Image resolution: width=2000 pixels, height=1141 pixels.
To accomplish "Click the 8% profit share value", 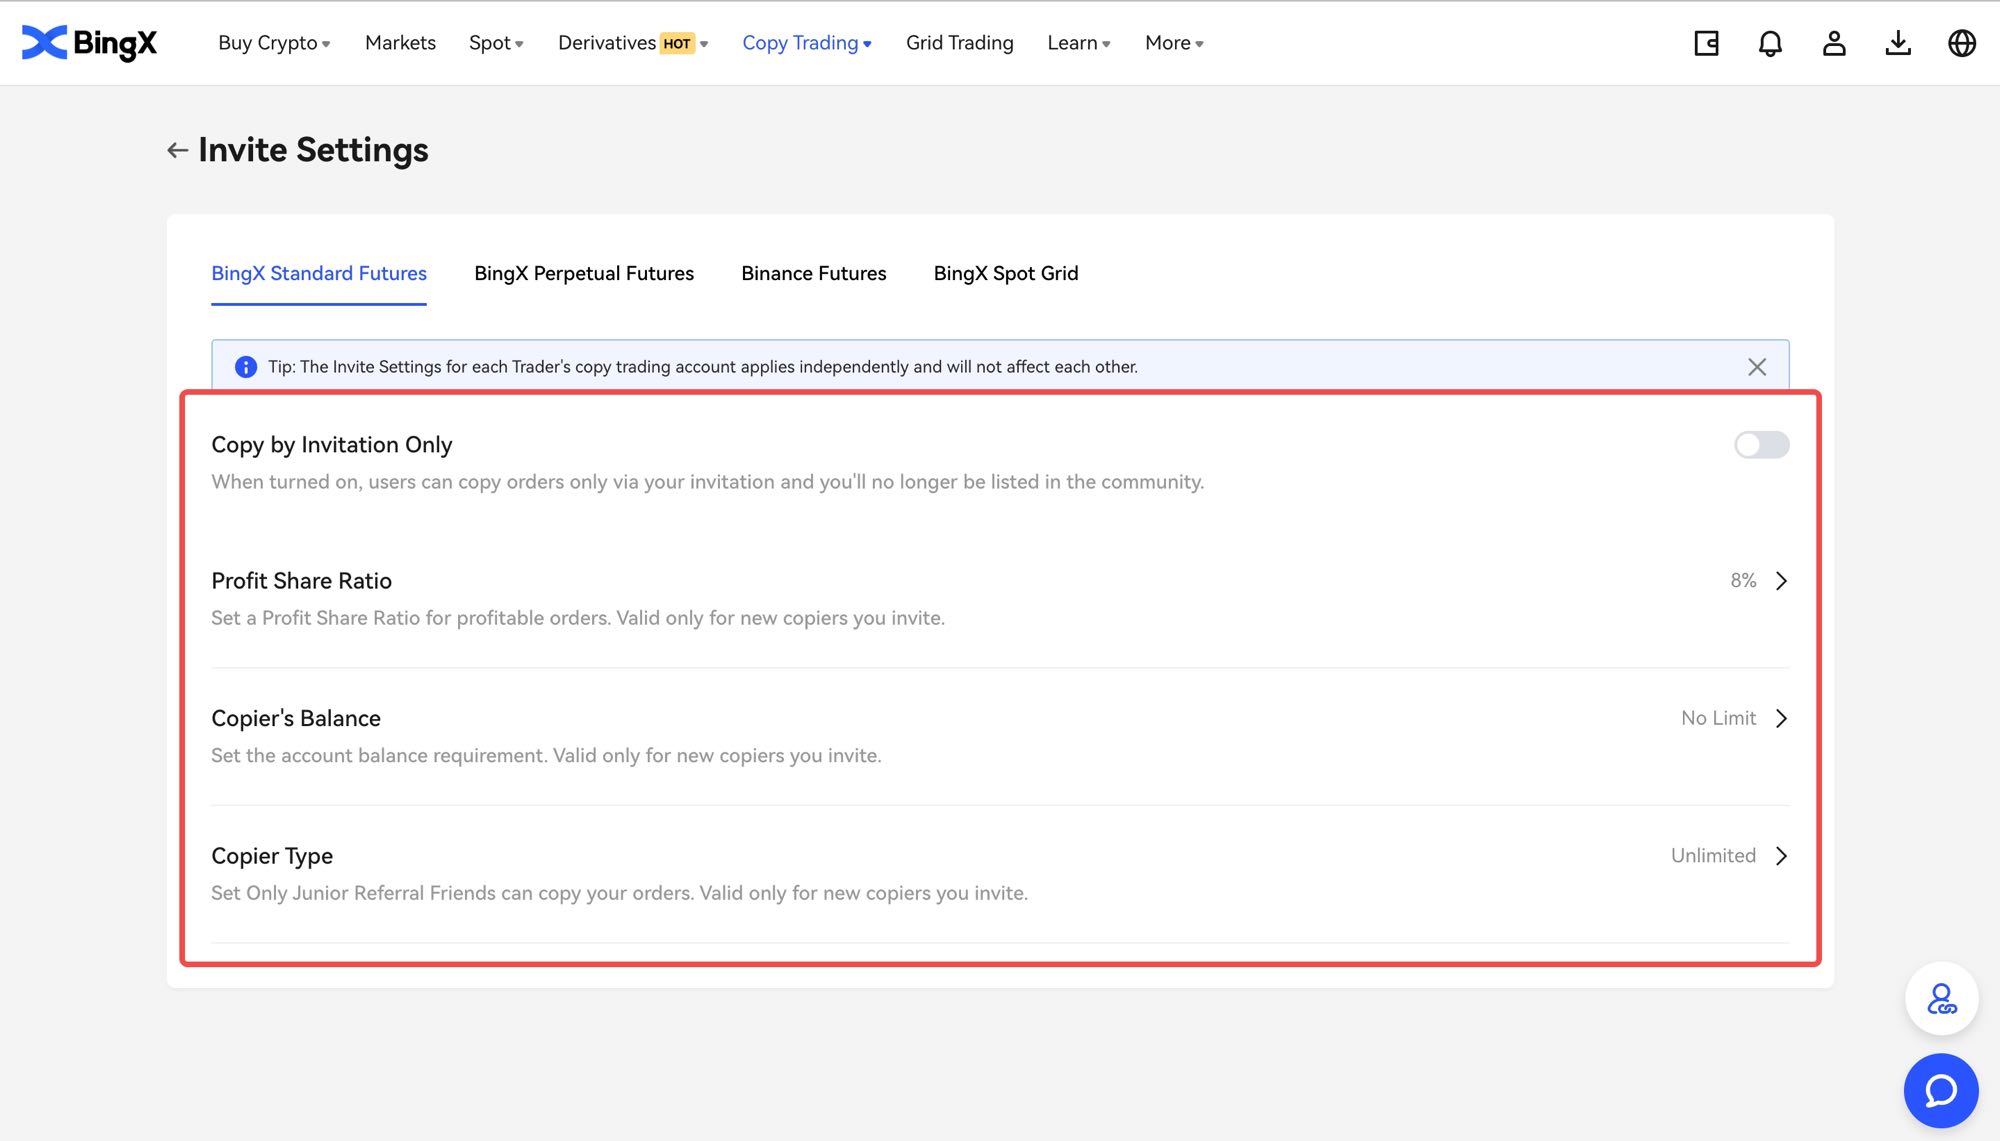I will pos(1743,581).
